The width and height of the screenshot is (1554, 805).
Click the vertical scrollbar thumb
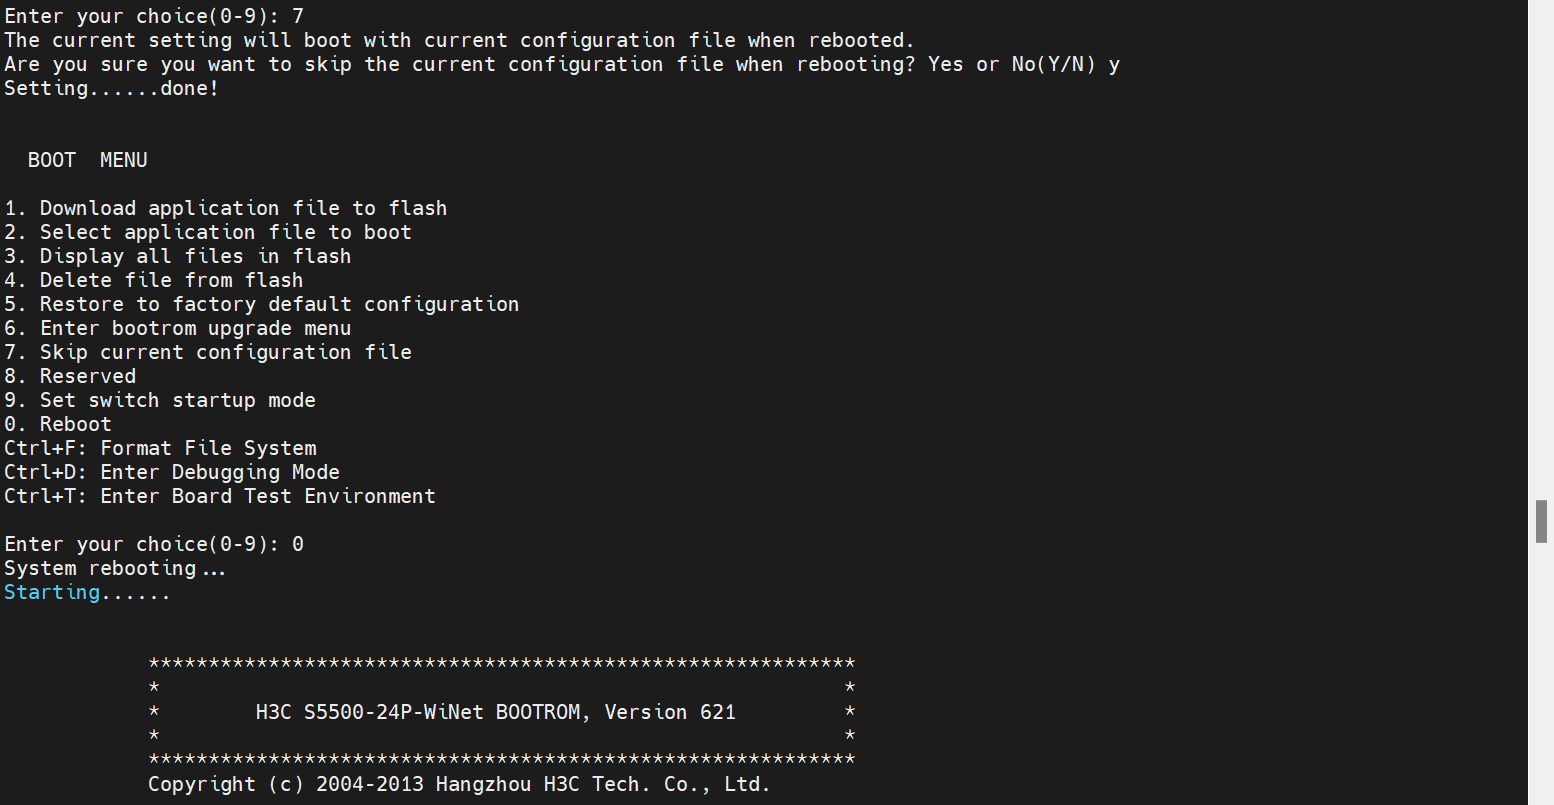click(1541, 521)
